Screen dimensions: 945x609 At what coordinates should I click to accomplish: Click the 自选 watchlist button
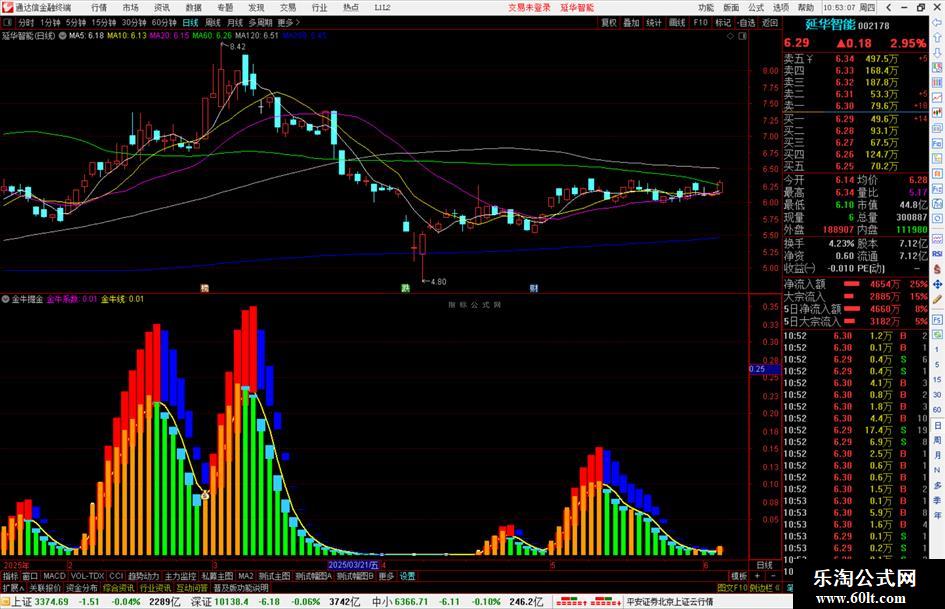(x=746, y=23)
